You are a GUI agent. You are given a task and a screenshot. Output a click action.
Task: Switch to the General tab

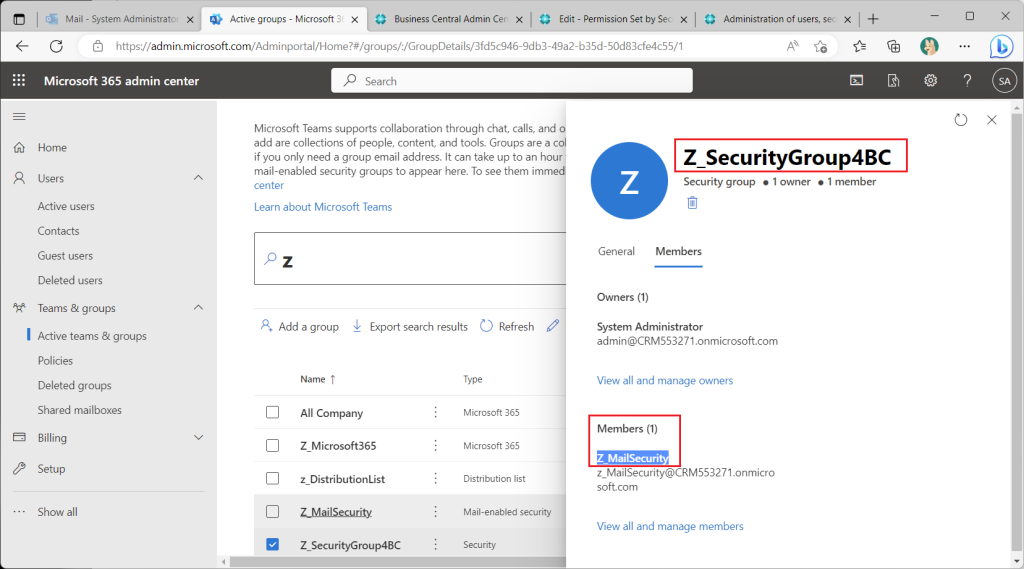pyautogui.click(x=616, y=252)
